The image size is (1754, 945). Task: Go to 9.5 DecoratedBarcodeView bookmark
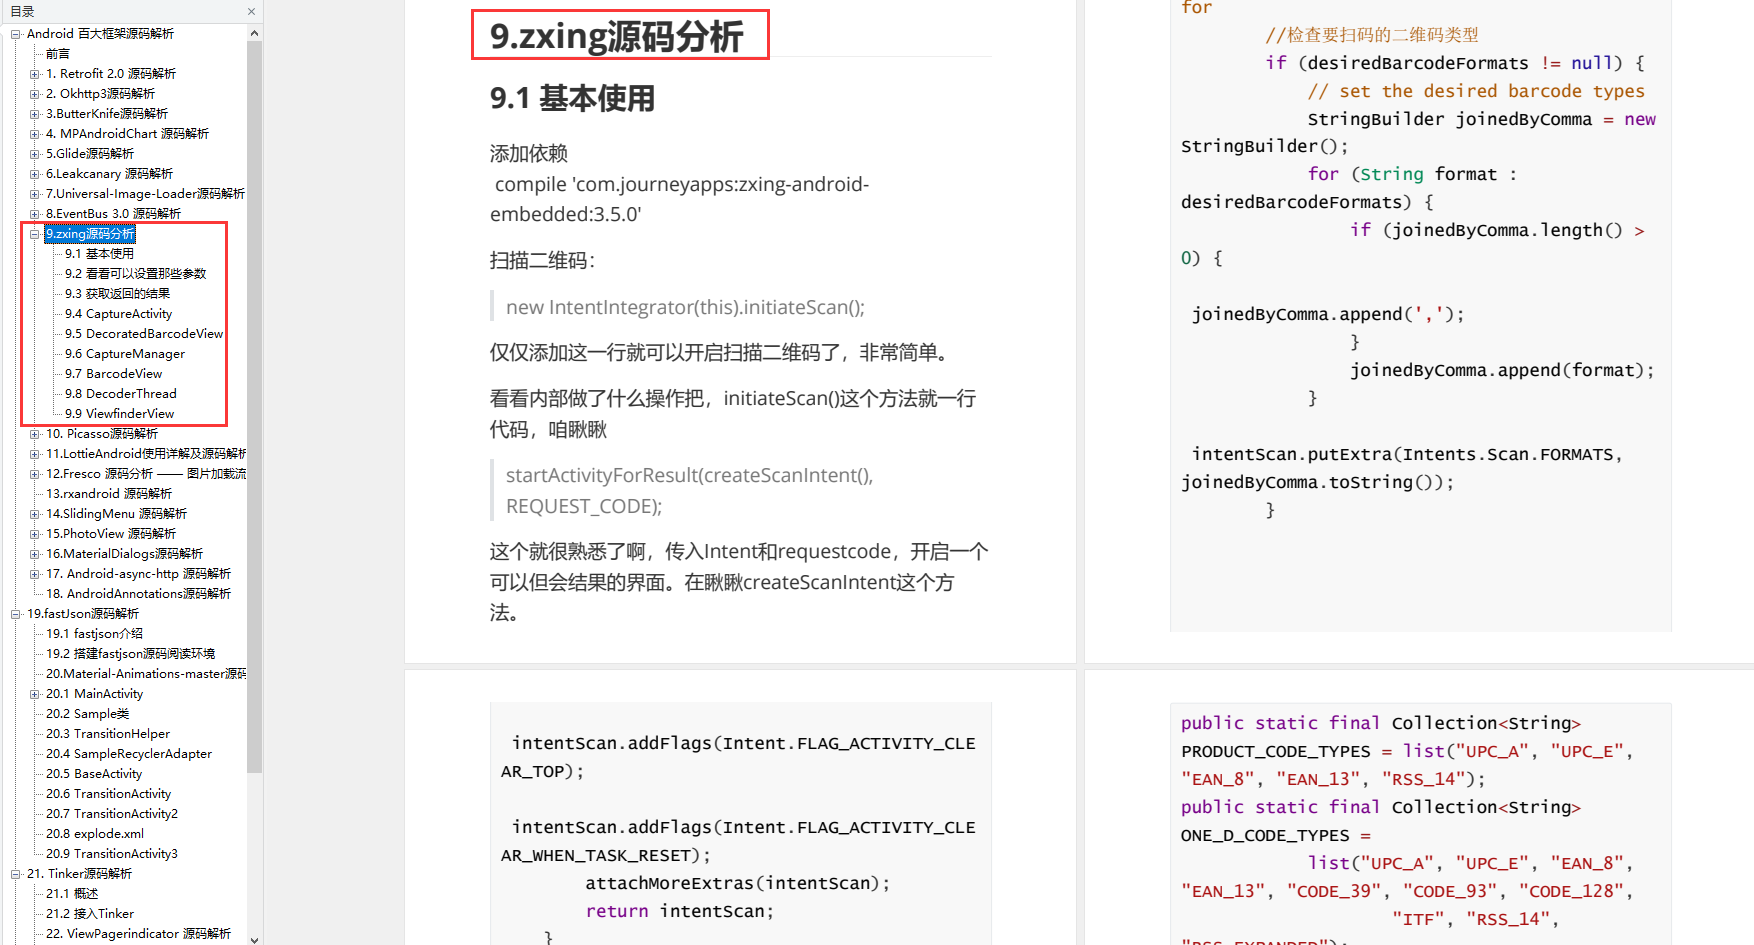point(144,334)
